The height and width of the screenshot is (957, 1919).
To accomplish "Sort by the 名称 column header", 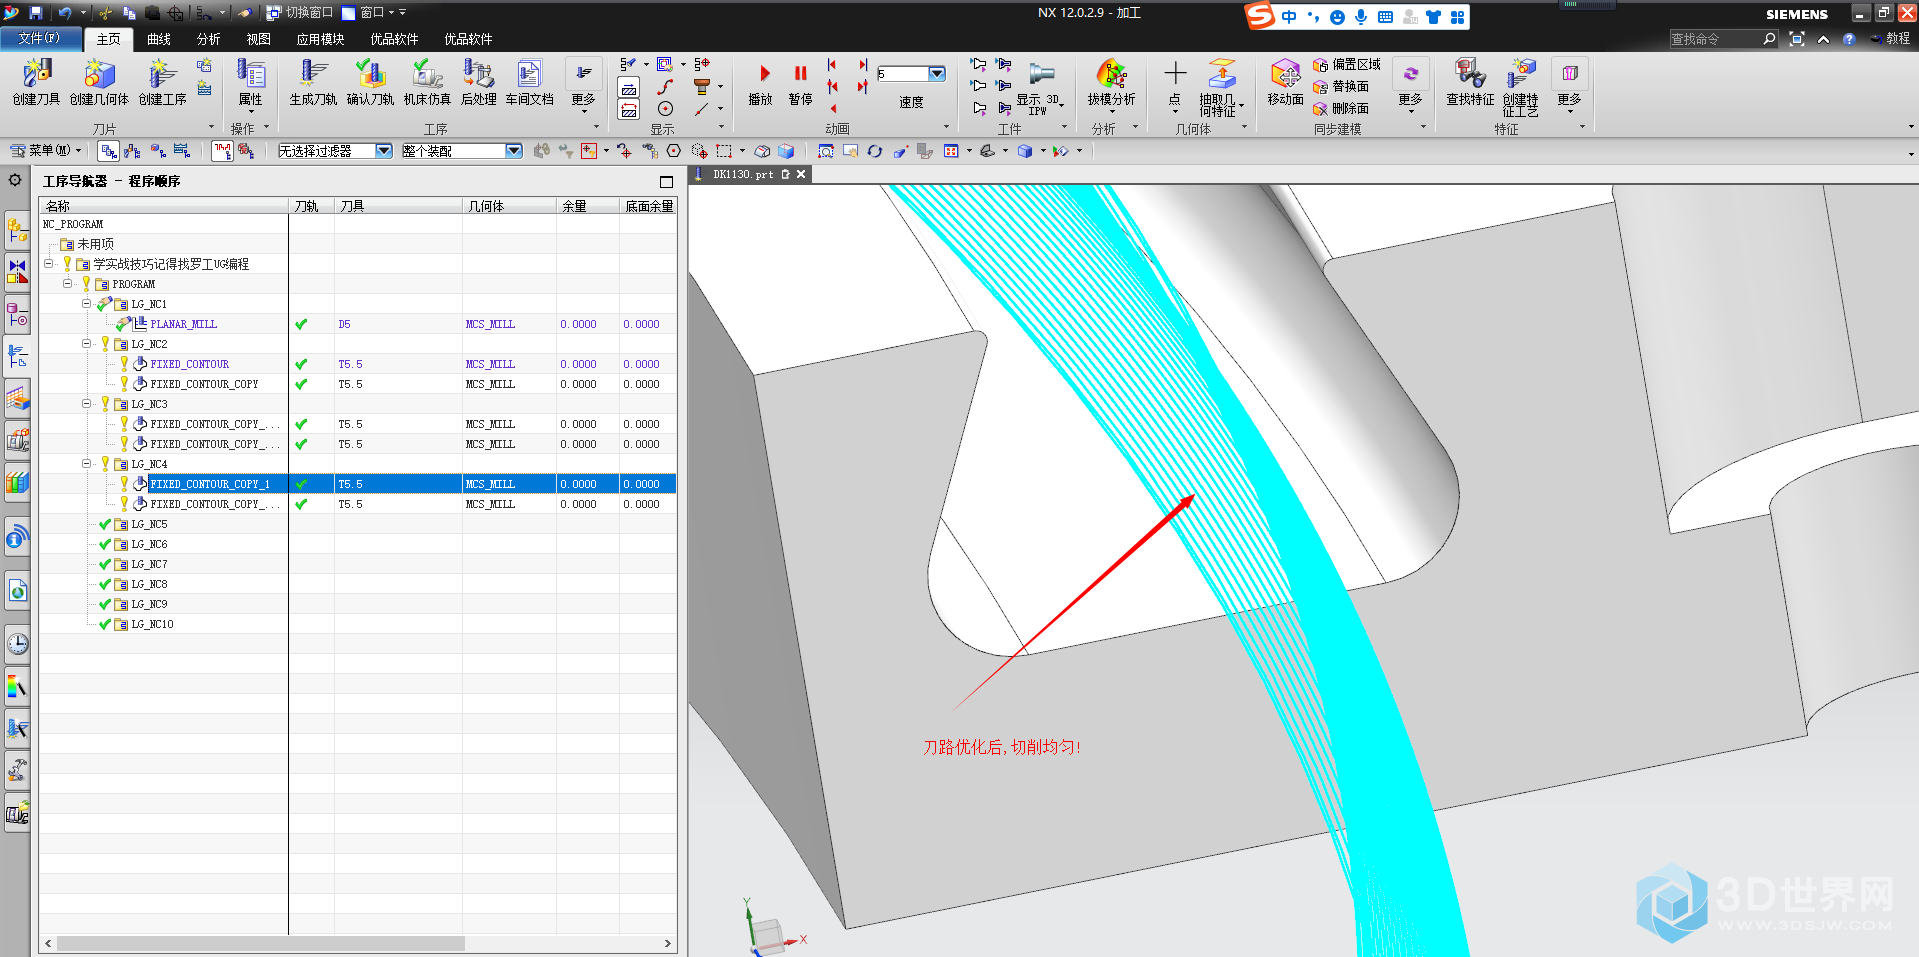I will (164, 206).
